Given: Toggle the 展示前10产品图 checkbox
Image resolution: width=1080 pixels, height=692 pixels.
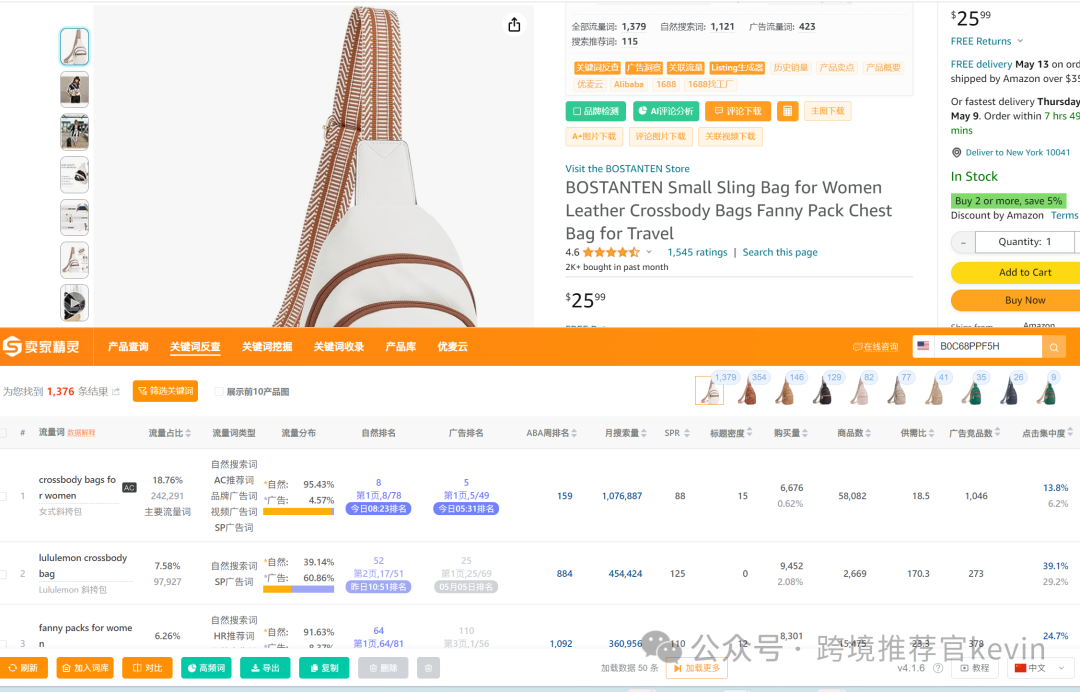Looking at the screenshot, I should (219, 392).
